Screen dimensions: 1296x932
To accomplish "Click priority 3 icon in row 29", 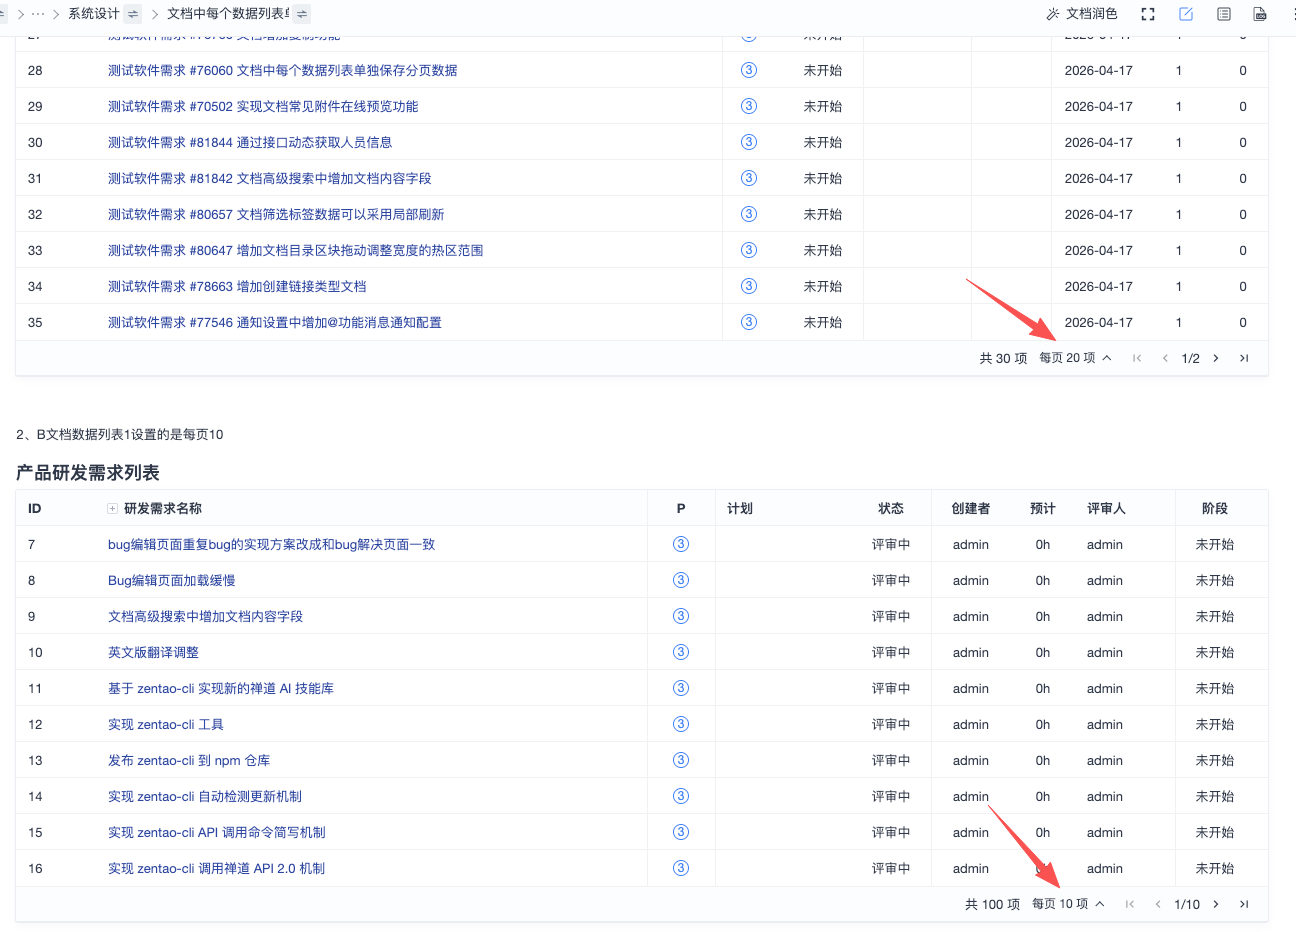I will click(x=749, y=106).
